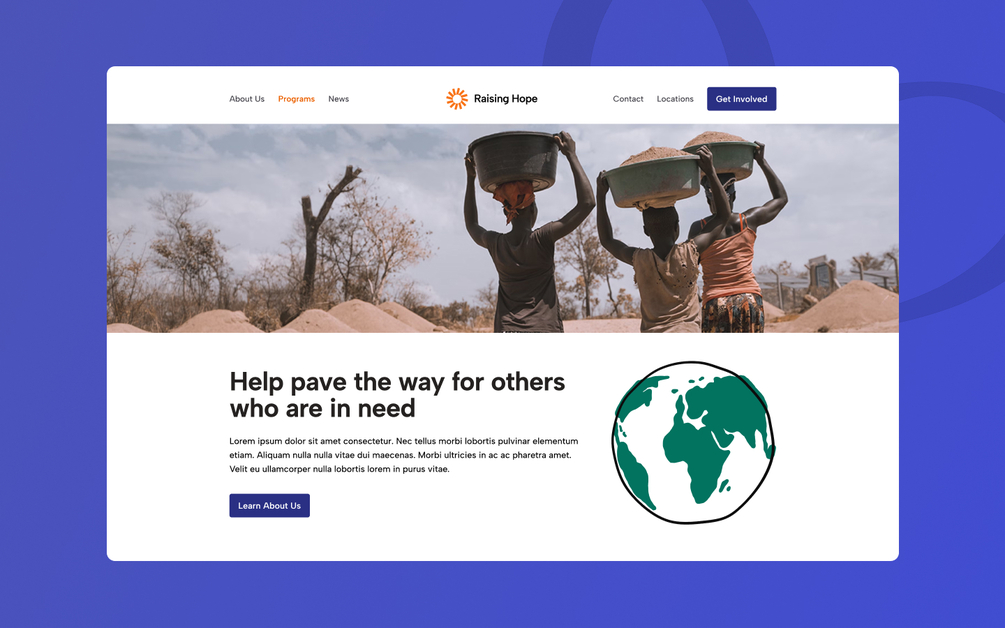Click the orange sunburst logo icon
This screenshot has width=1005, height=628.
(457, 99)
